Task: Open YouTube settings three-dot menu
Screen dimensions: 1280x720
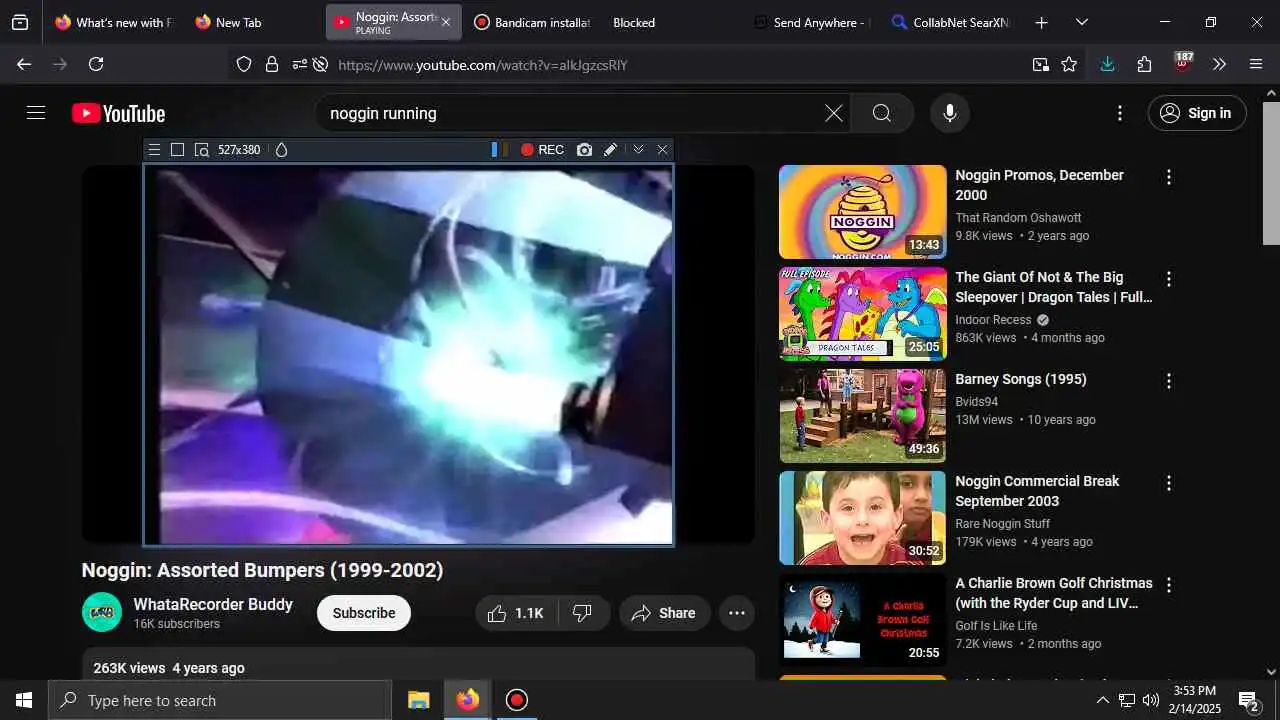Action: (x=1120, y=113)
